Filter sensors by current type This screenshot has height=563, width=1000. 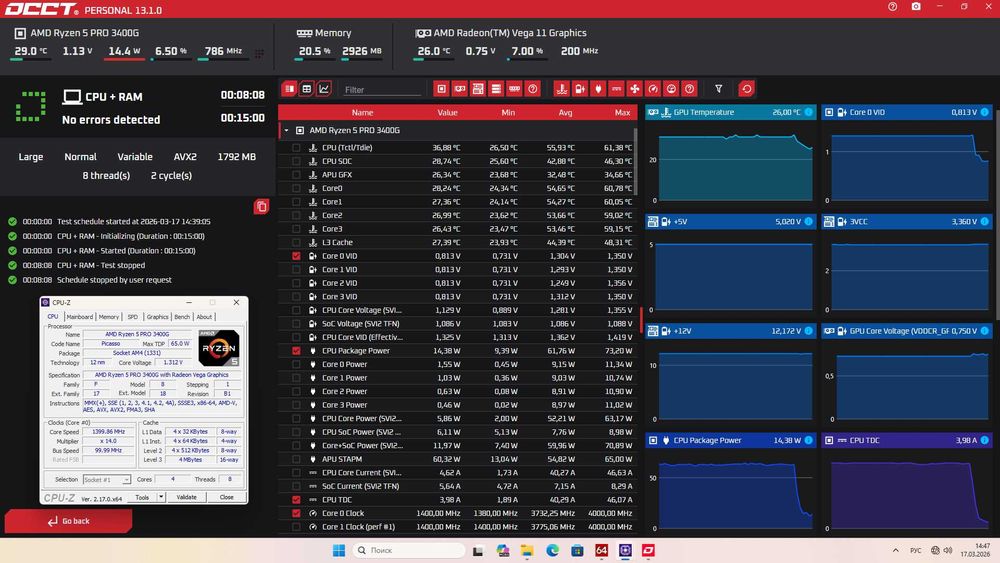coord(616,89)
